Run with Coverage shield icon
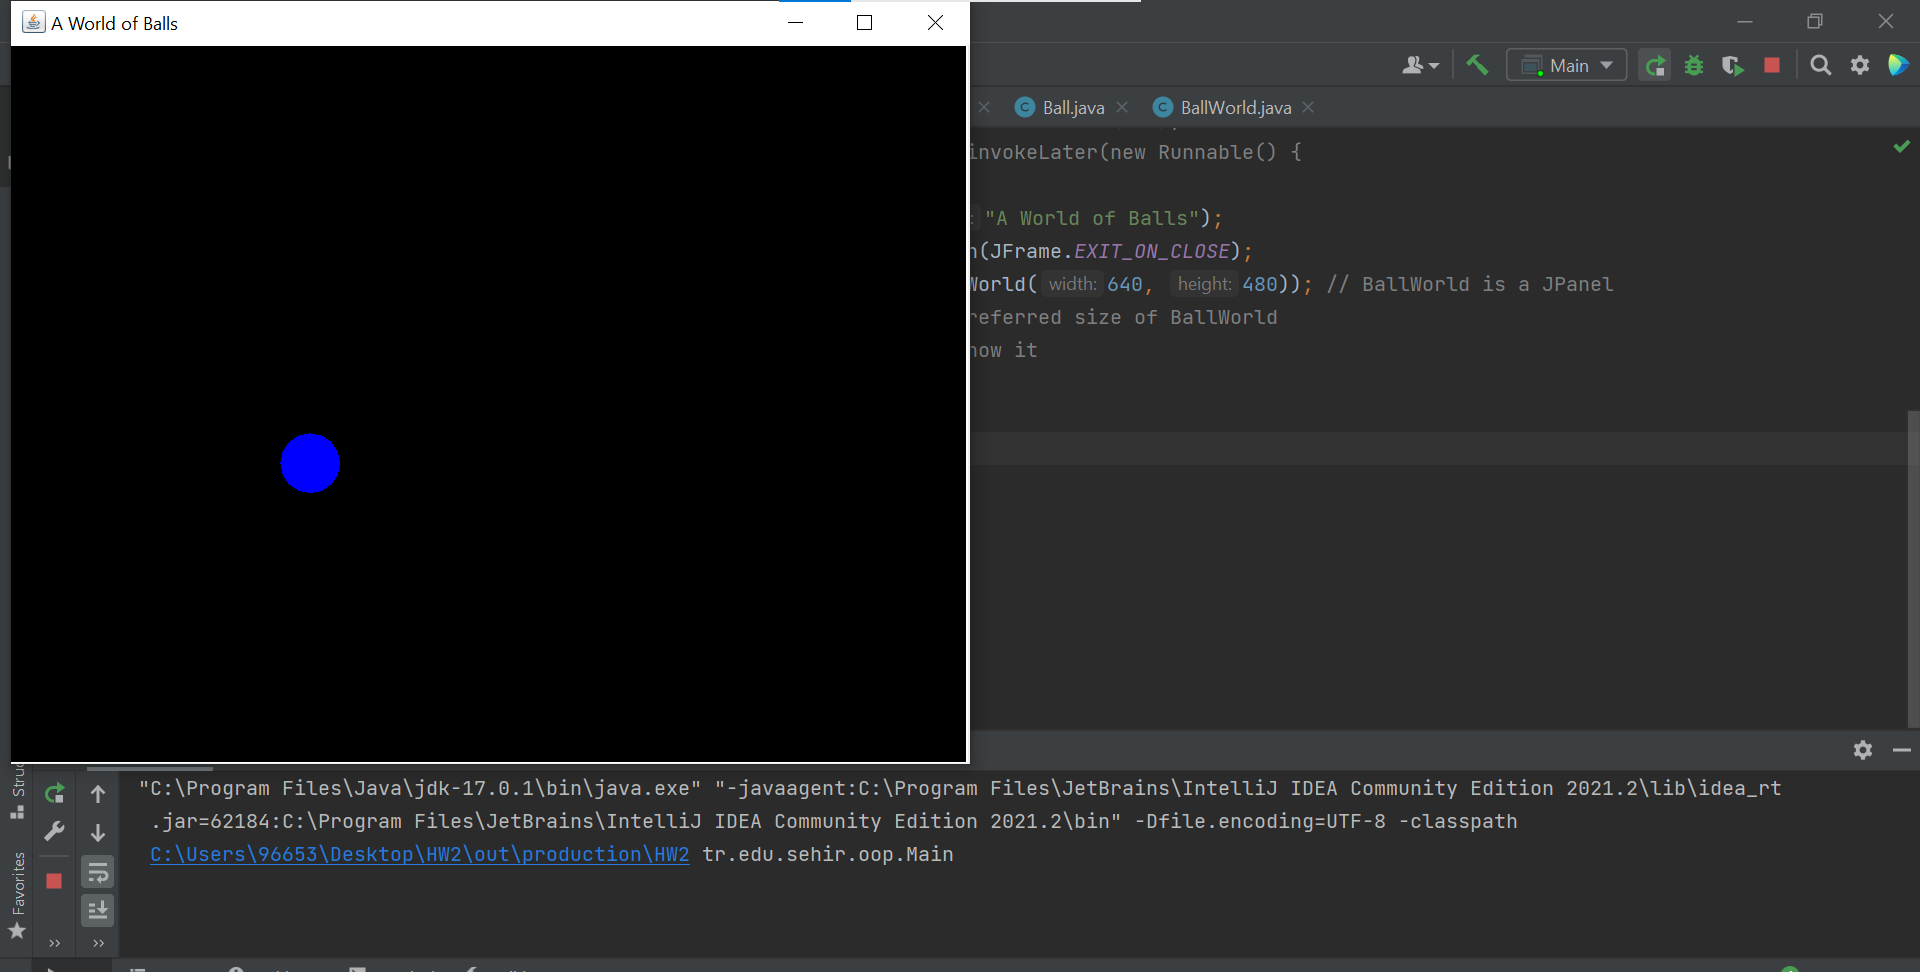The height and width of the screenshot is (972, 1920). point(1733,65)
